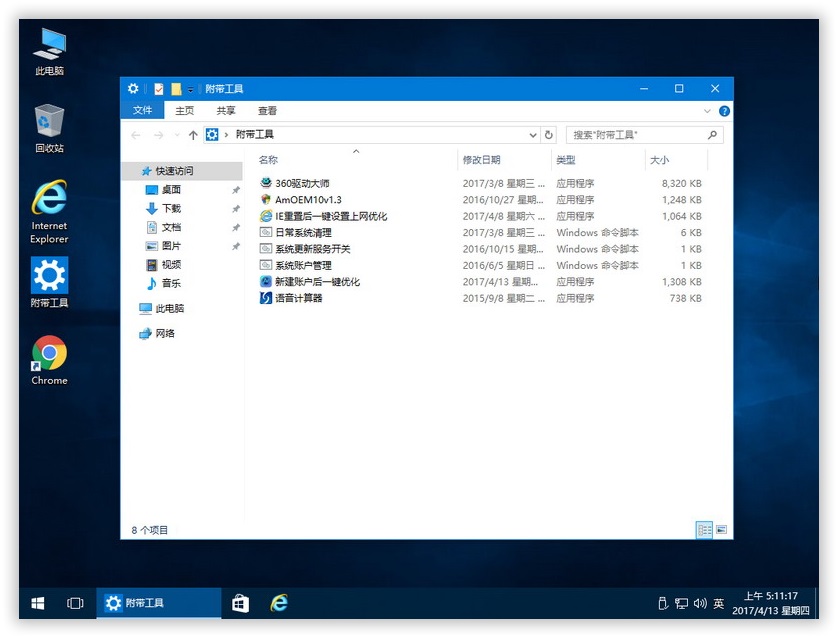Switch to details view layout

pyautogui.click(x=704, y=530)
